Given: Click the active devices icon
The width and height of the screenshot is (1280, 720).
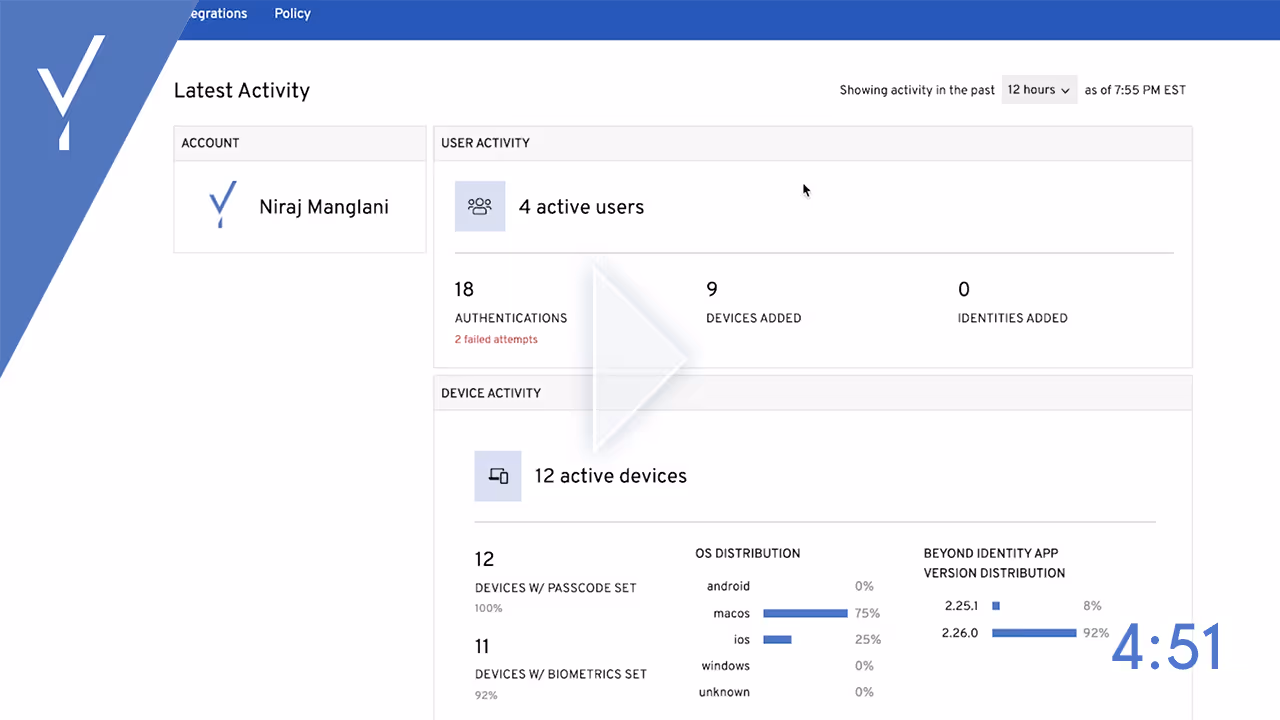Looking at the screenshot, I should point(497,476).
